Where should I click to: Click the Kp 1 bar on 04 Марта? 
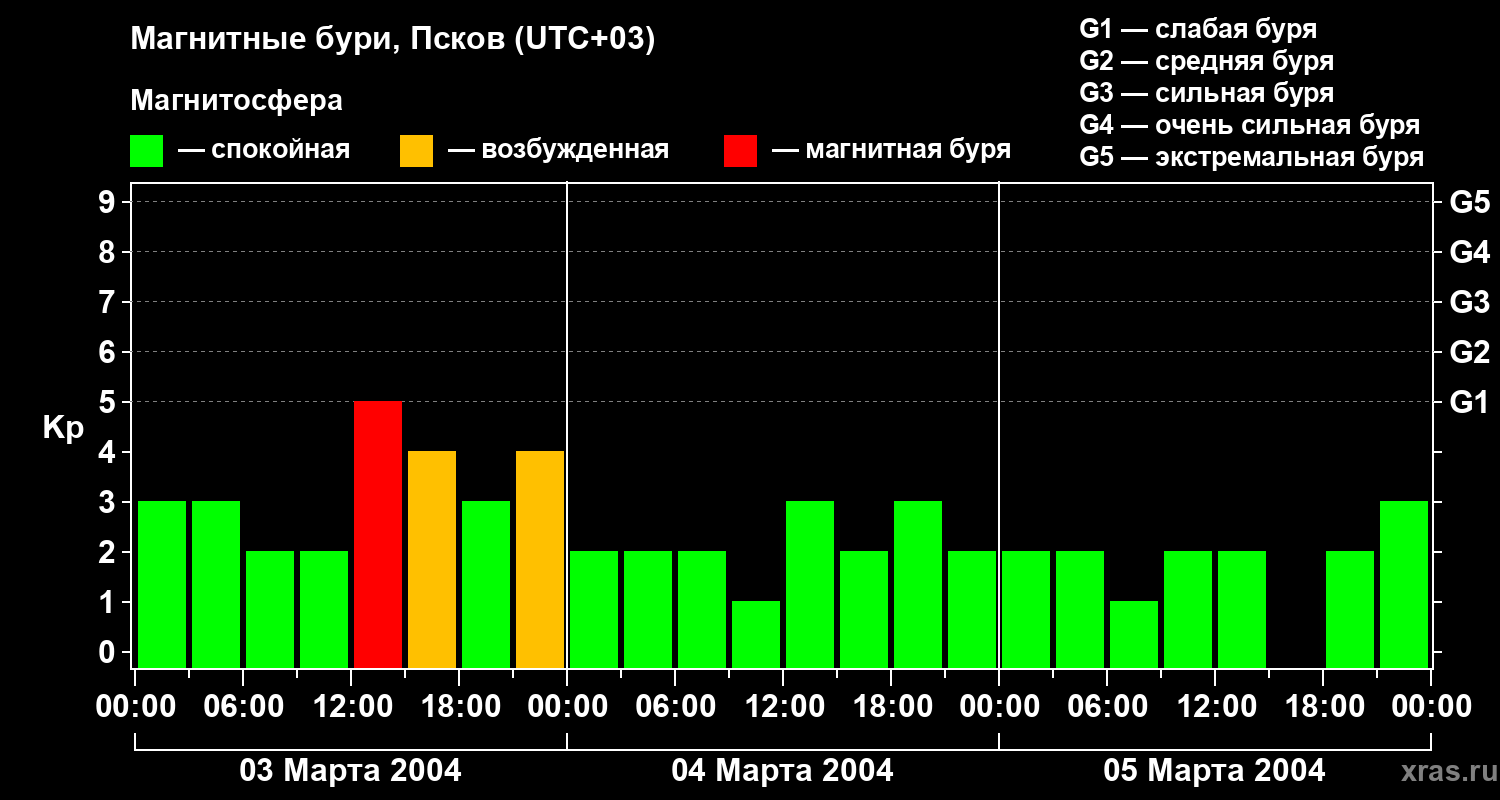pyautogui.click(x=756, y=634)
